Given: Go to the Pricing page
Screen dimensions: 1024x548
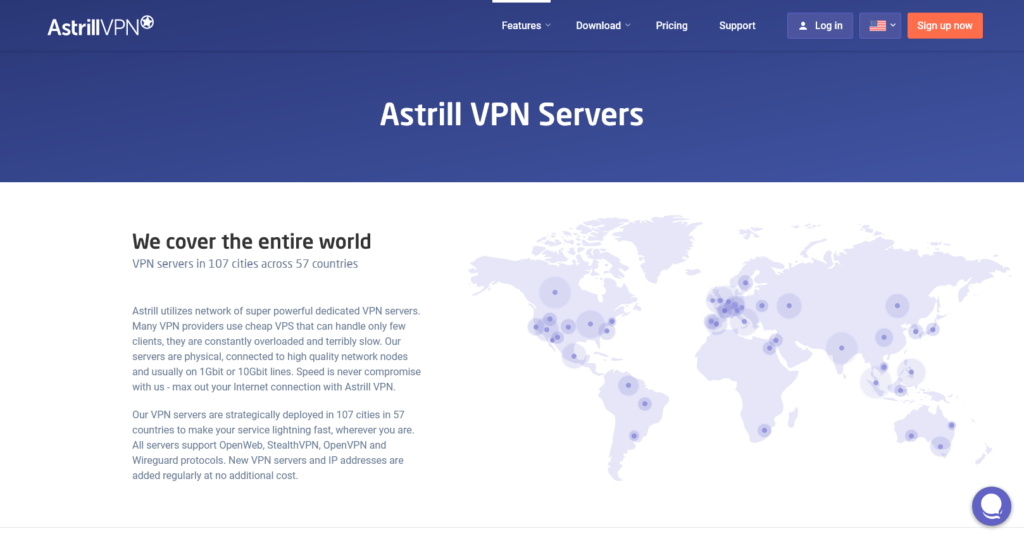Looking at the screenshot, I should (x=671, y=25).
